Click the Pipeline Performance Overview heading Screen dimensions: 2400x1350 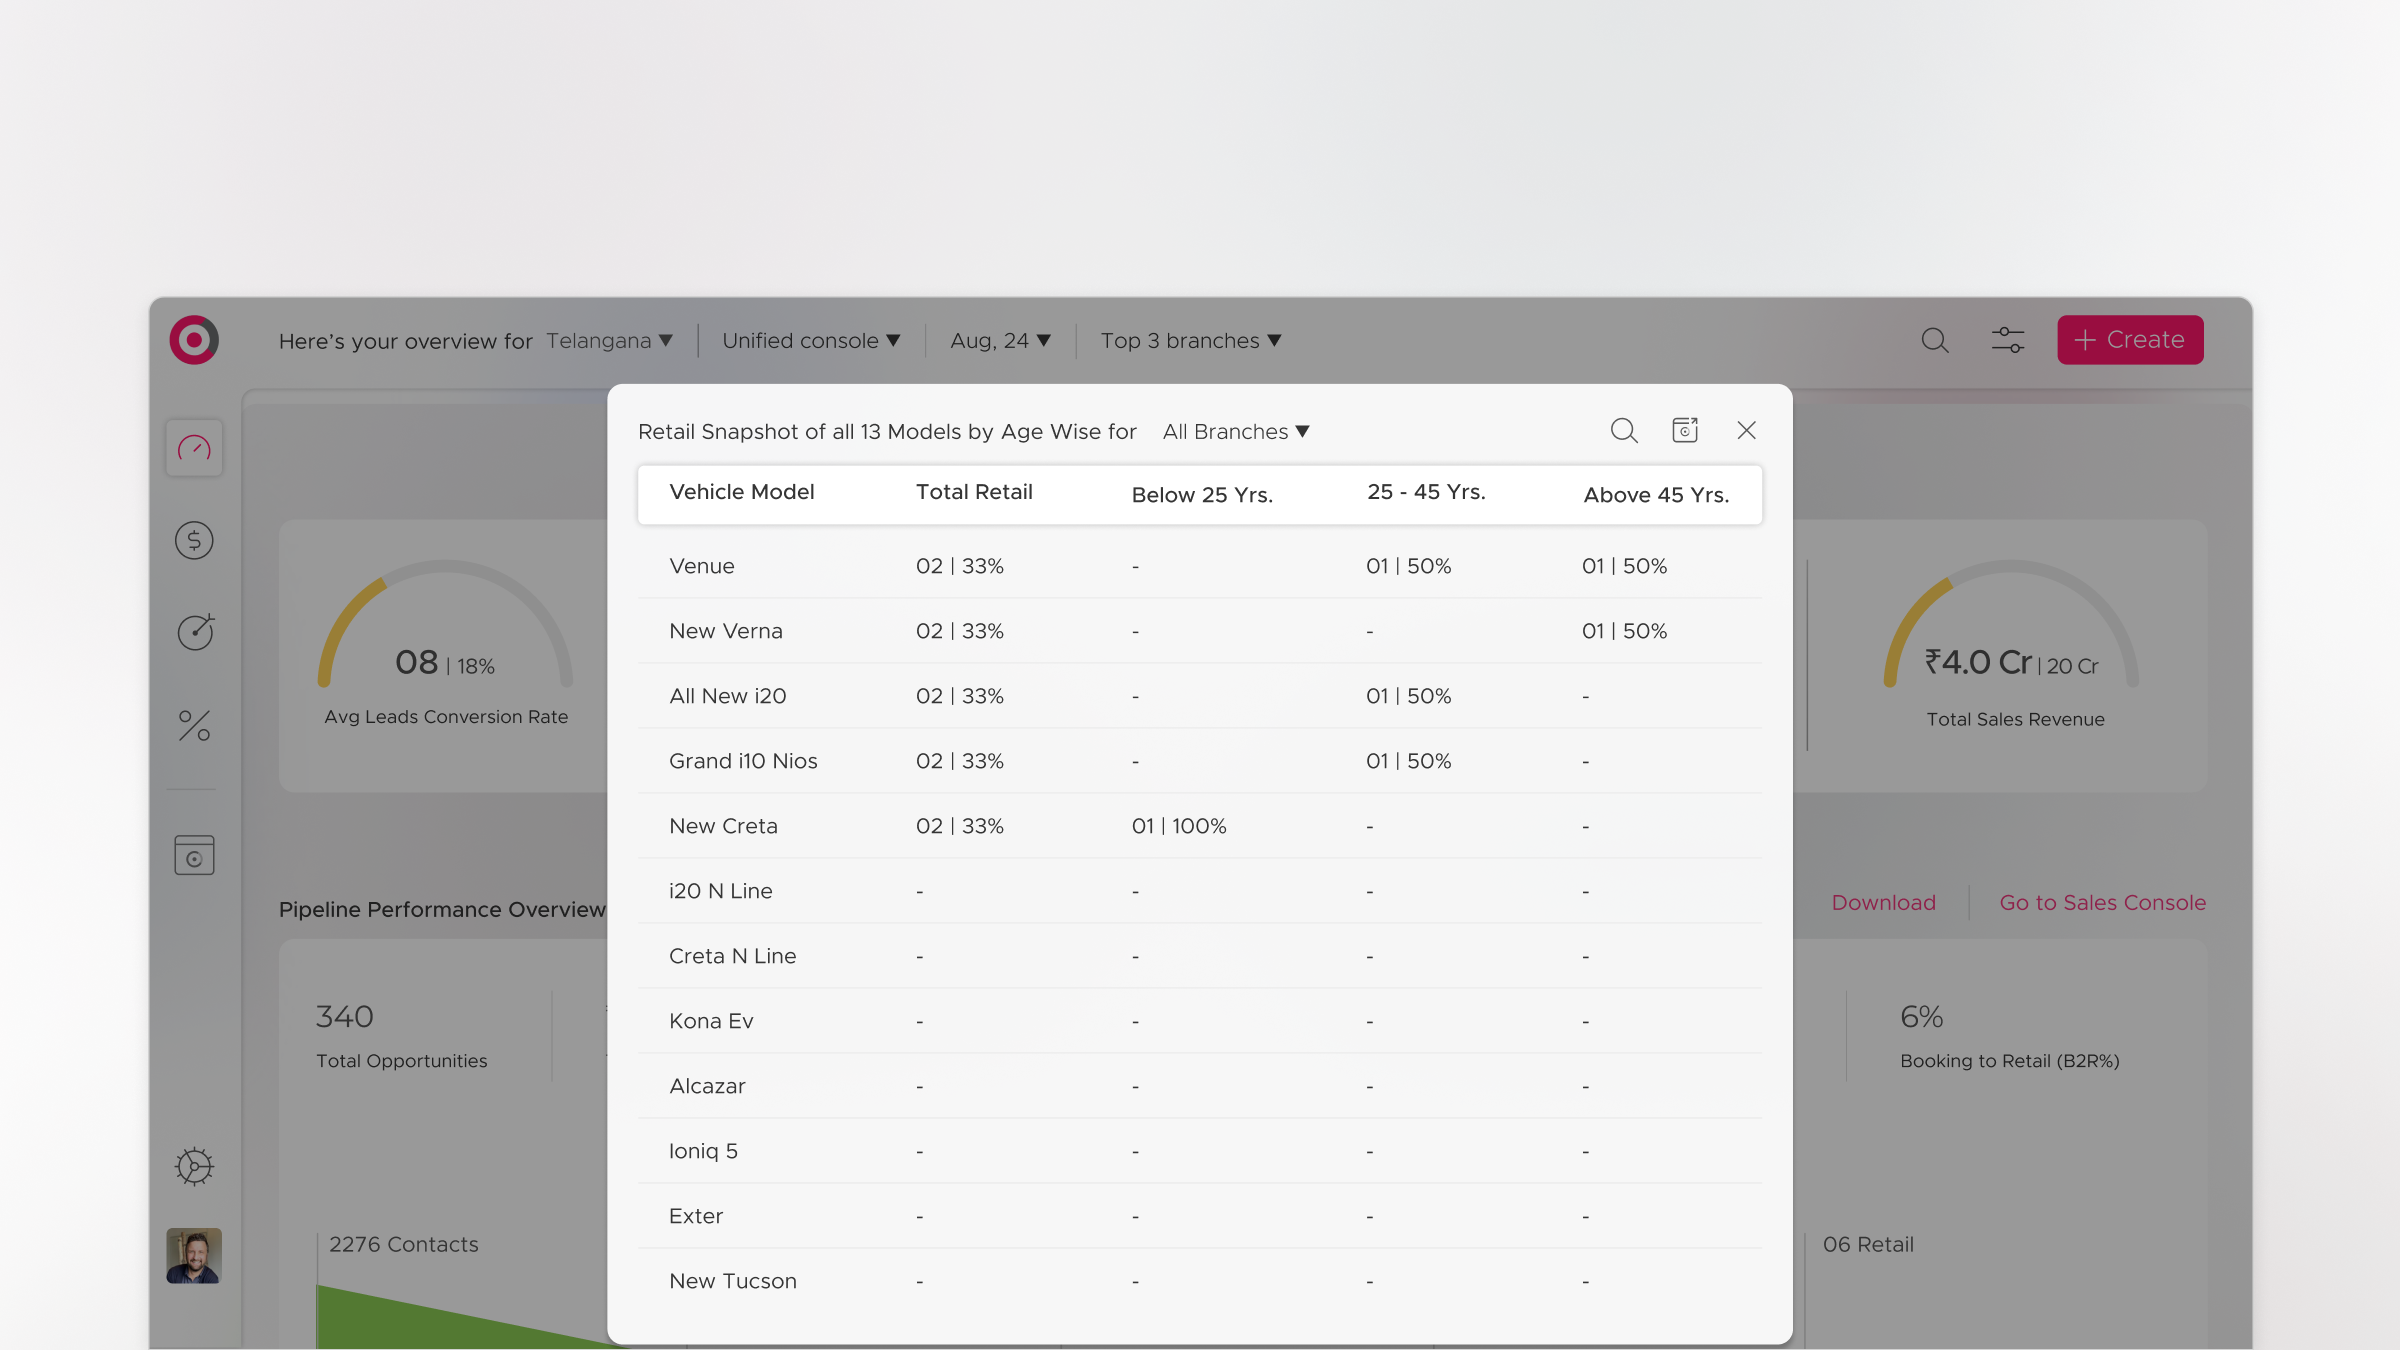[x=442, y=909]
